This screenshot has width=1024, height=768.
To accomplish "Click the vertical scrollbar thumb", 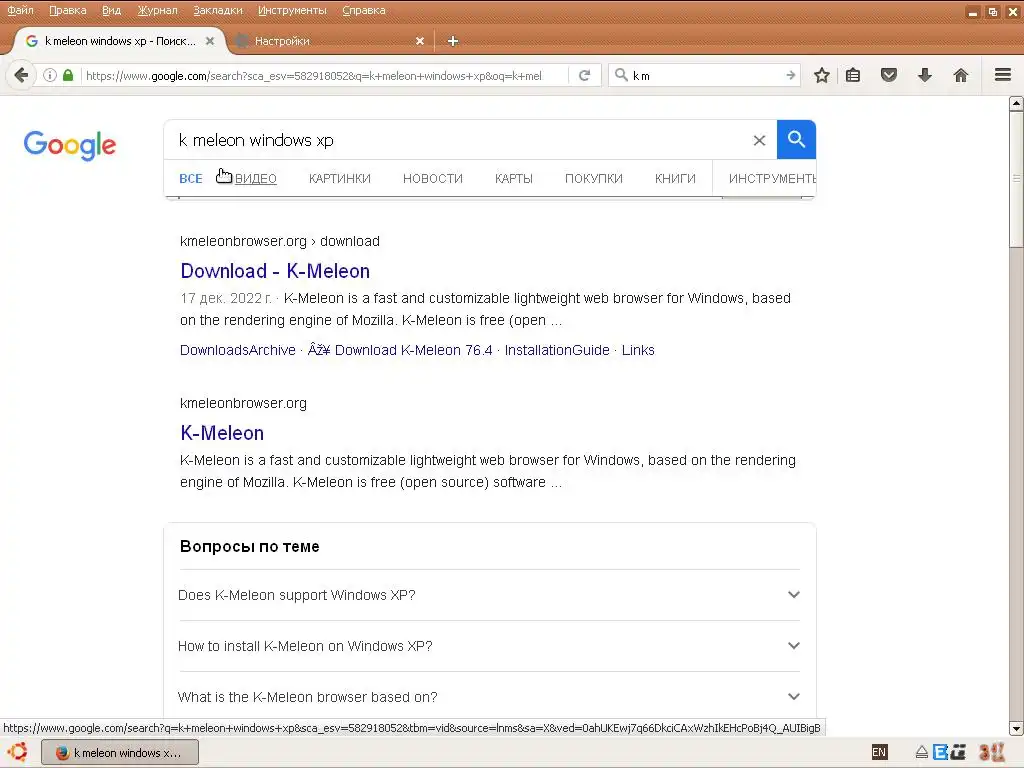I will coord(1016,179).
